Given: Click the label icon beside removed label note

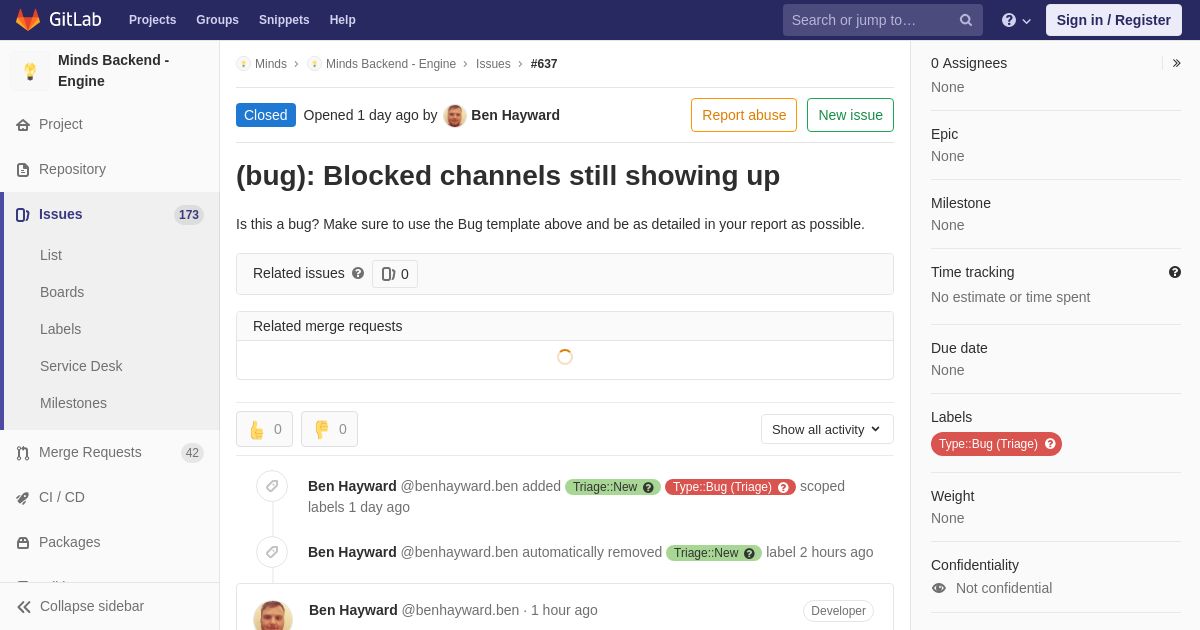Looking at the screenshot, I should [x=272, y=552].
